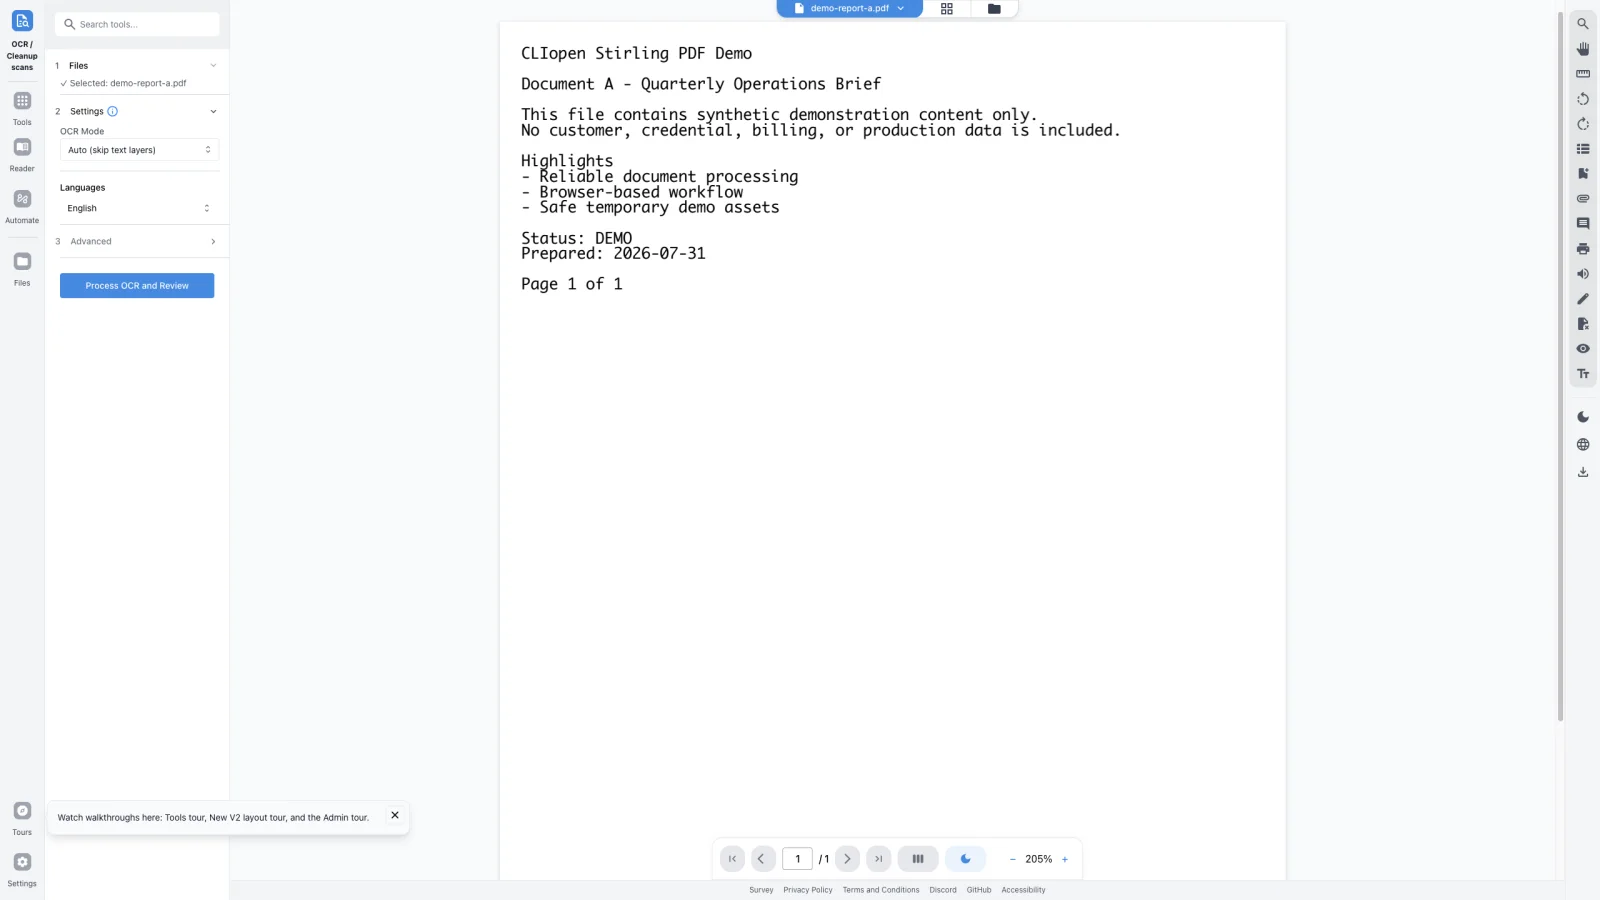Image resolution: width=1600 pixels, height=900 pixels.
Task: Open the comments panel
Action: point(1583,224)
